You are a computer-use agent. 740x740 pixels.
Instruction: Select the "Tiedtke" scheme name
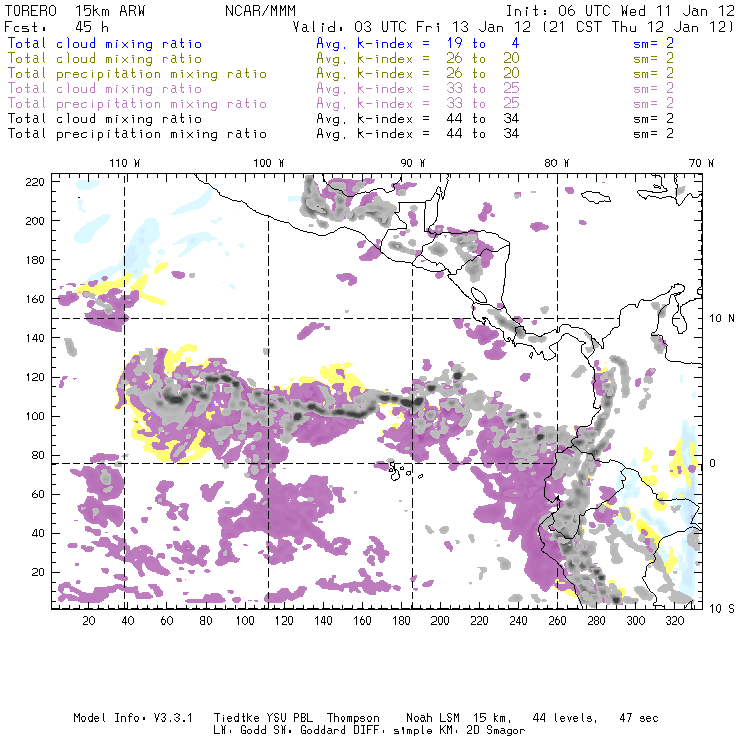(236, 718)
